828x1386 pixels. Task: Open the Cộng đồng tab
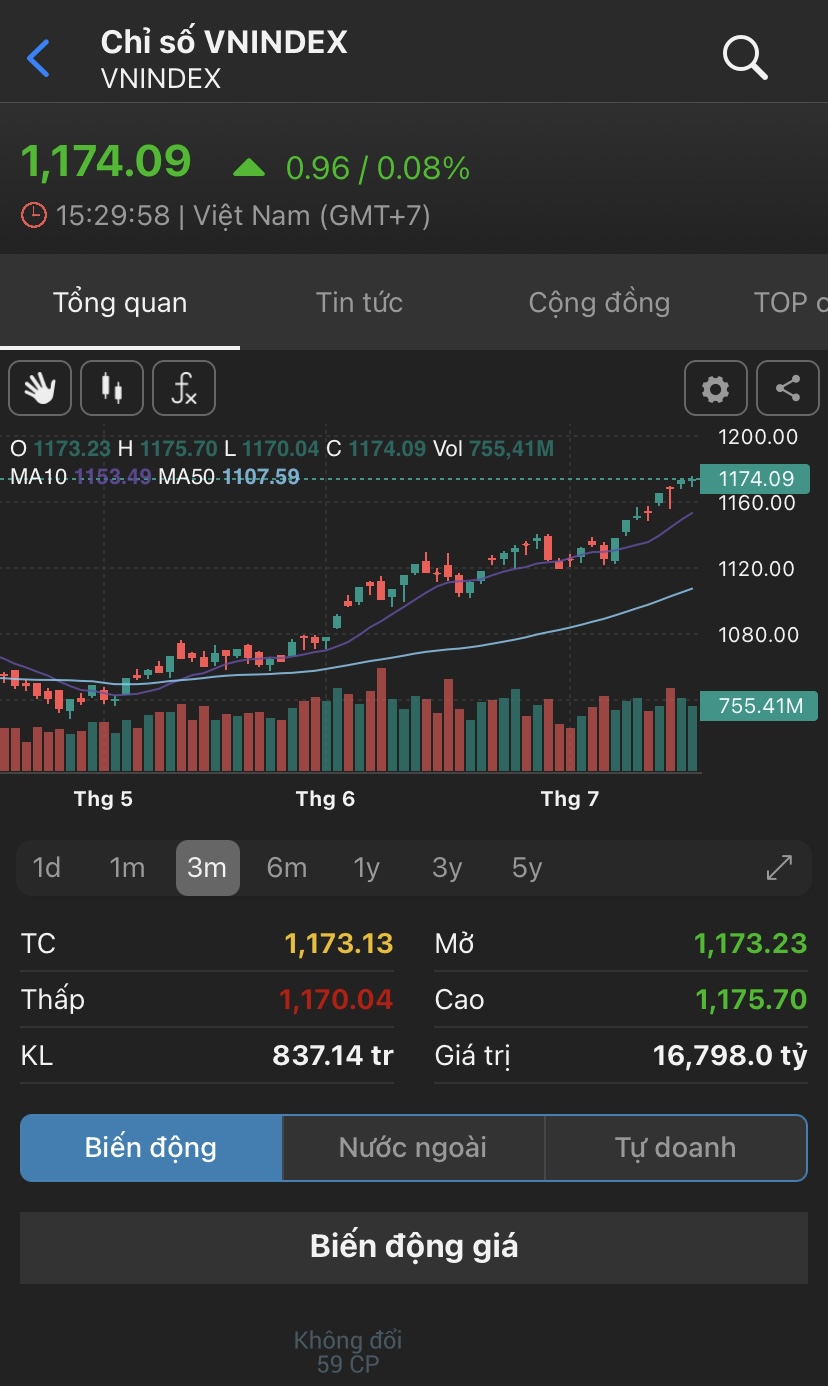[599, 303]
